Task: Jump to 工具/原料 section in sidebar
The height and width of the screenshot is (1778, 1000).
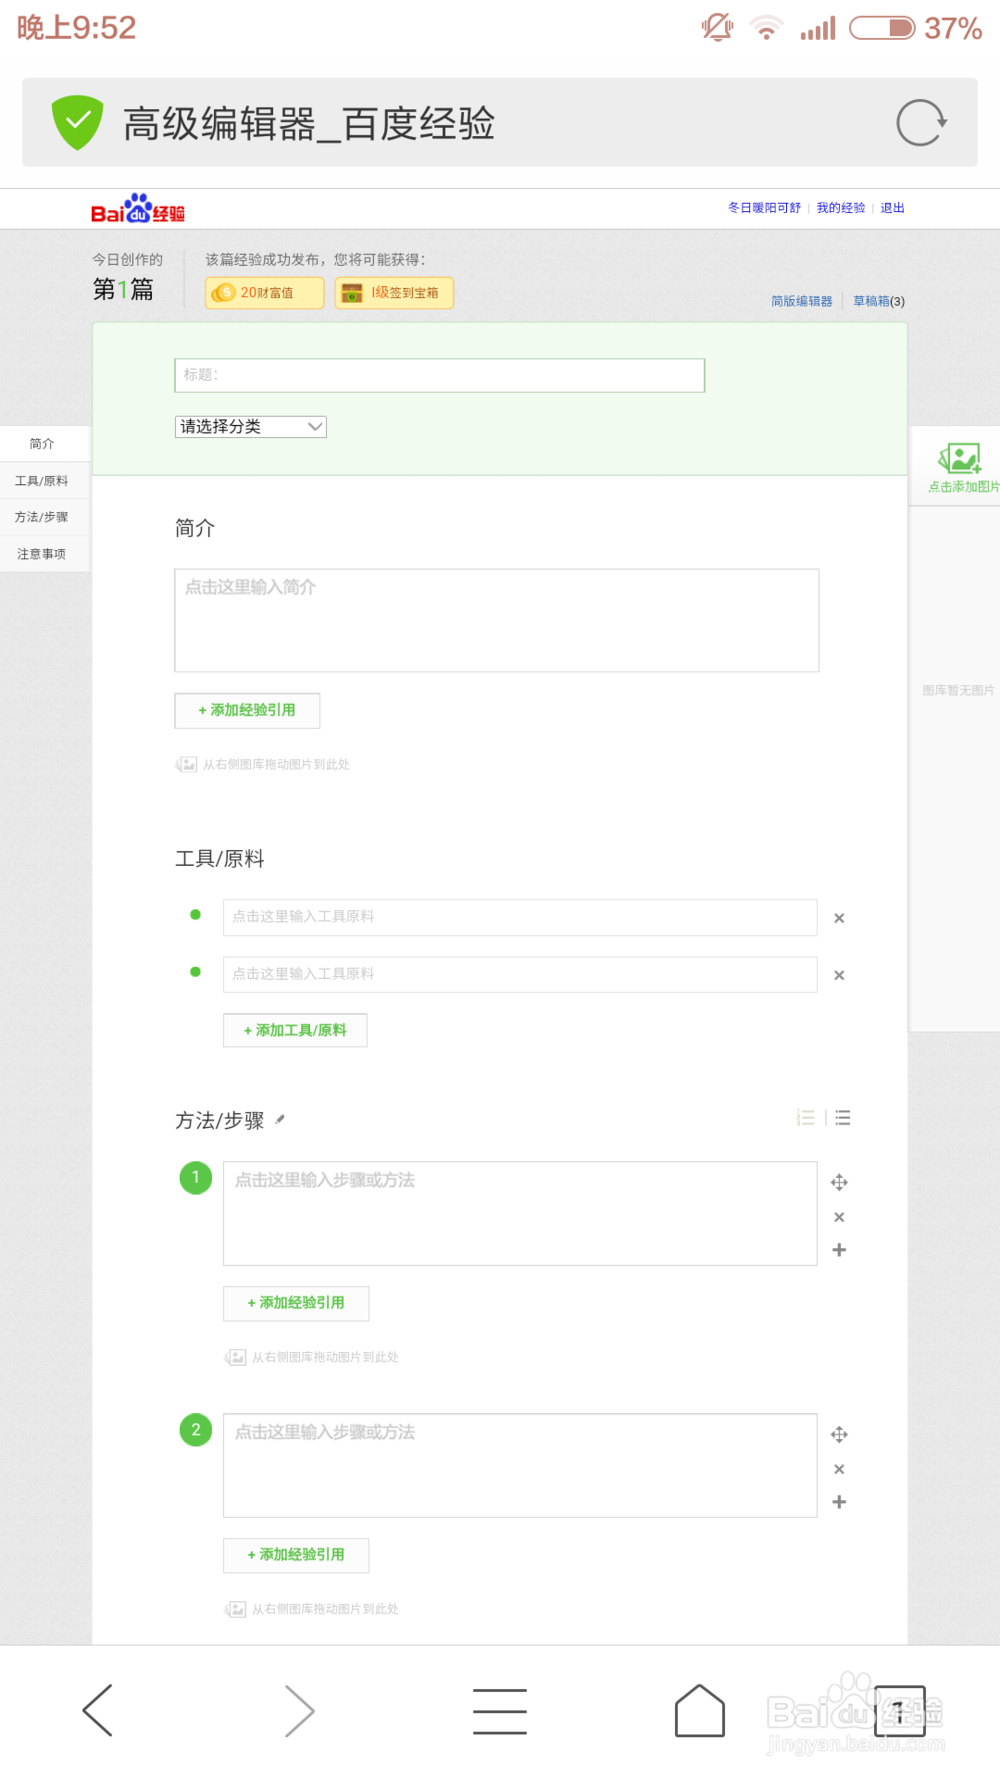Action: (42, 481)
